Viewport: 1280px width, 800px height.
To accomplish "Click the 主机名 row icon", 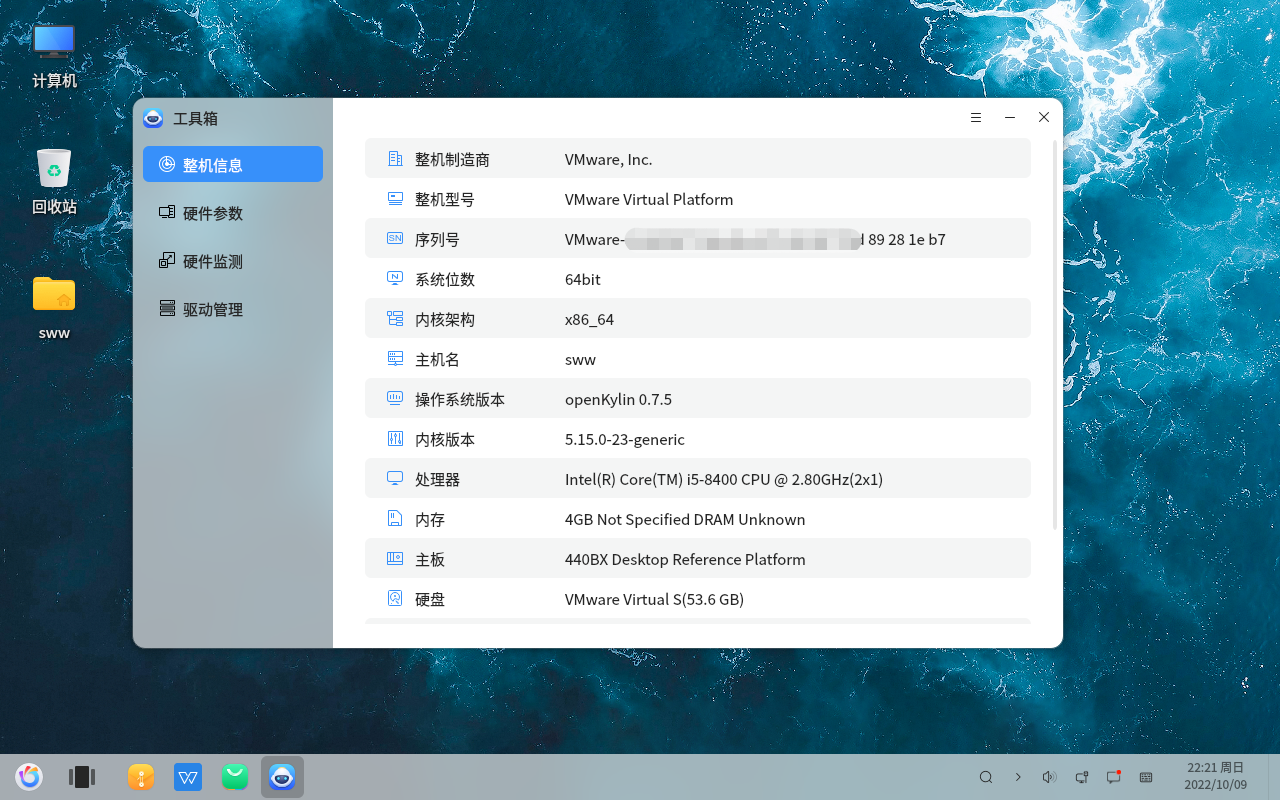I will click(x=395, y=358).
